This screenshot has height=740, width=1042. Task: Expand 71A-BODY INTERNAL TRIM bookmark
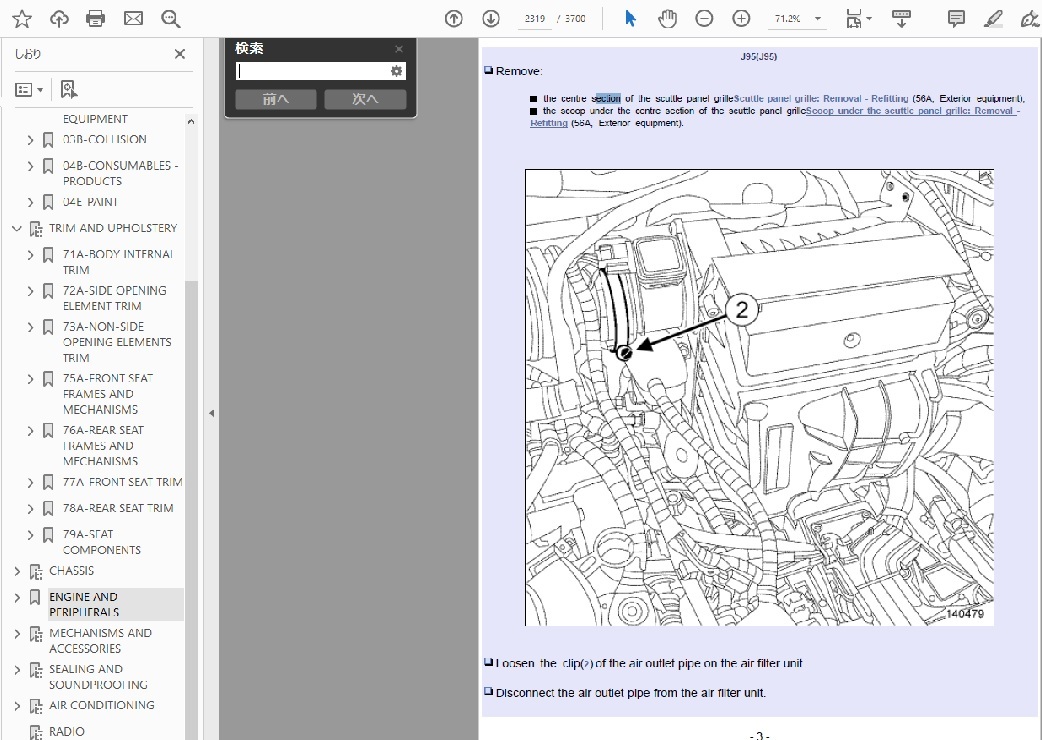(x=30, y=254)
